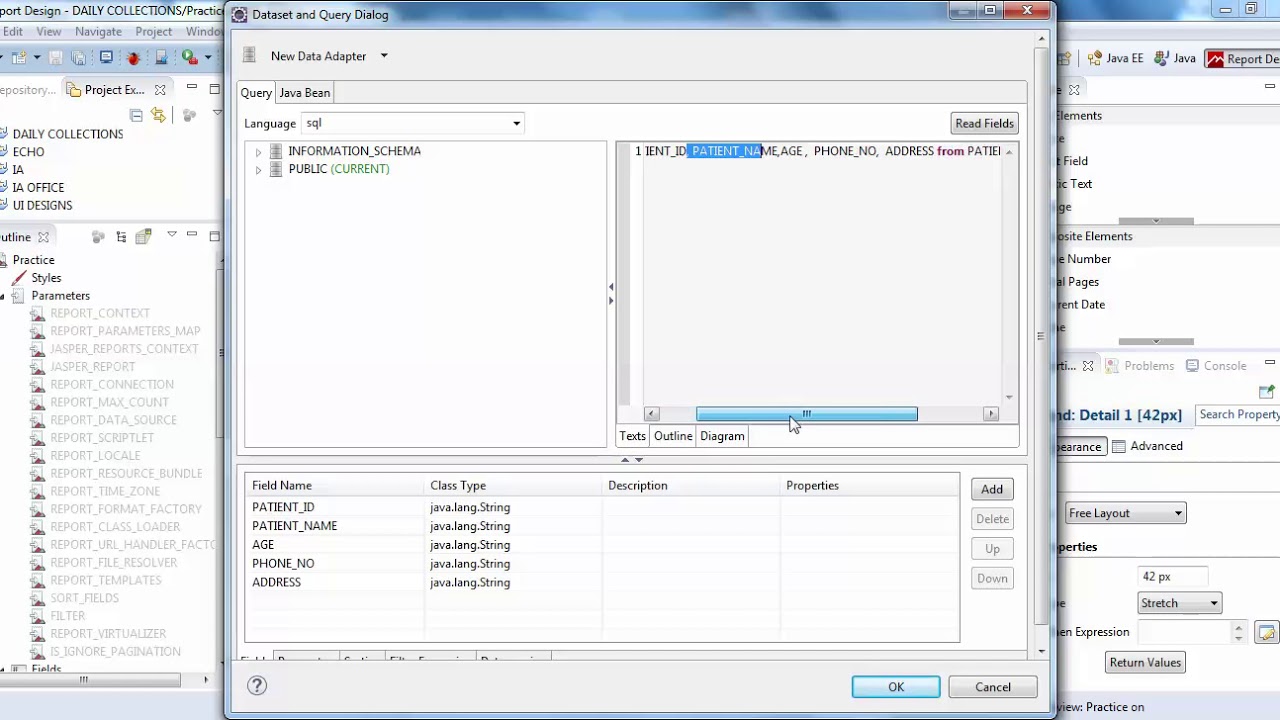Open the Outline view menu triangle
The image size is (1280, 720).
[x=171, y=236]
